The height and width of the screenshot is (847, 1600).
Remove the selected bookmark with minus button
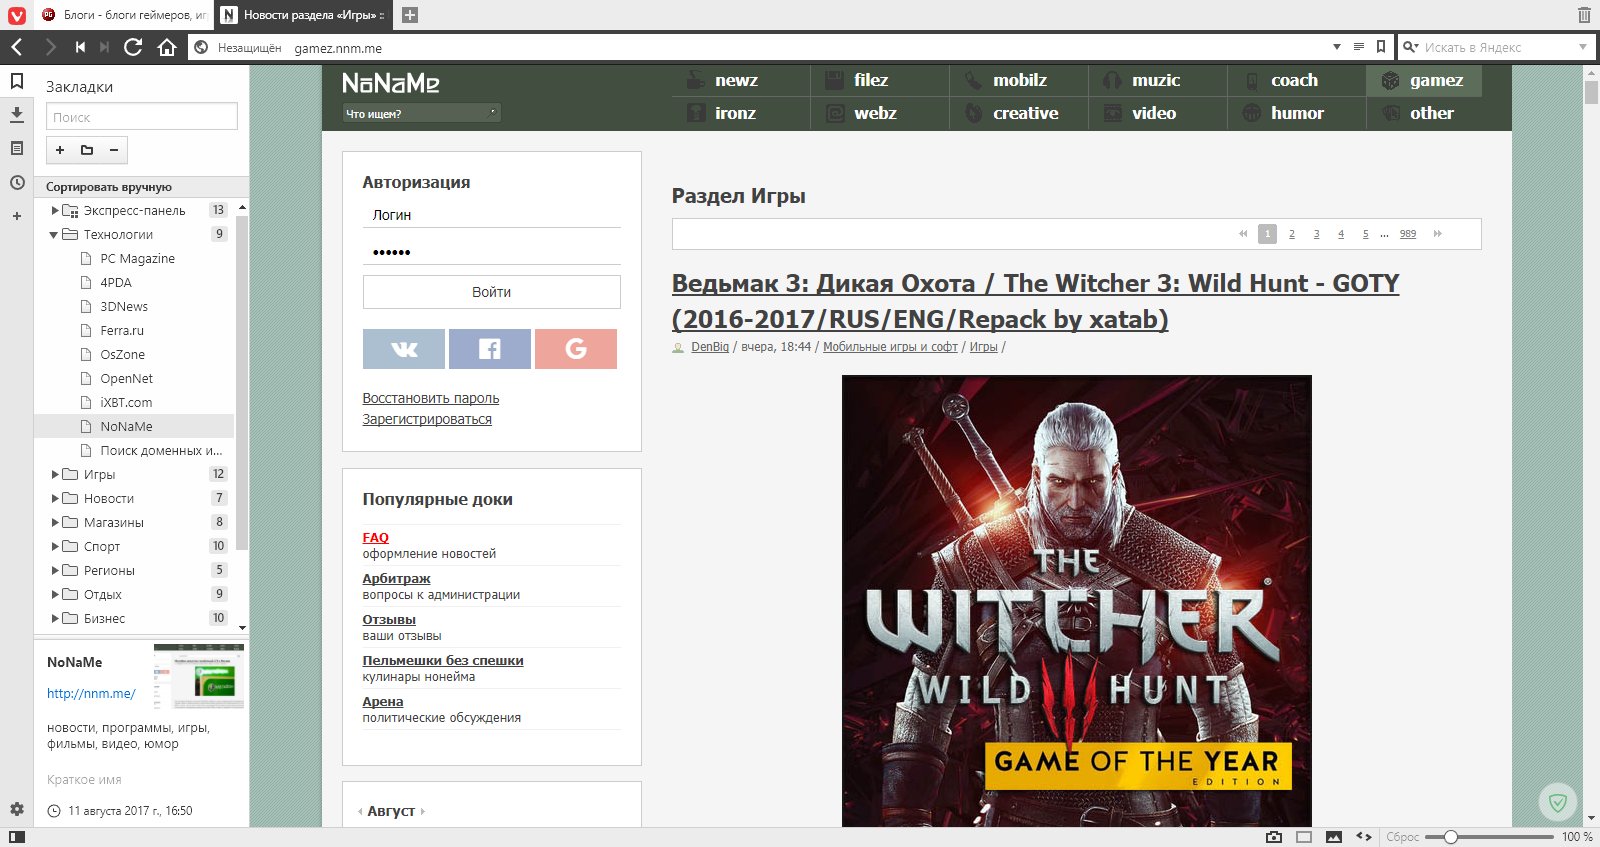[114, 150]
